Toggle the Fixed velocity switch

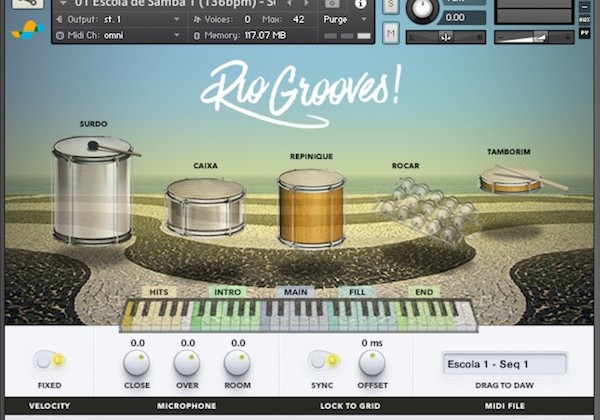[x=49, y=360]
